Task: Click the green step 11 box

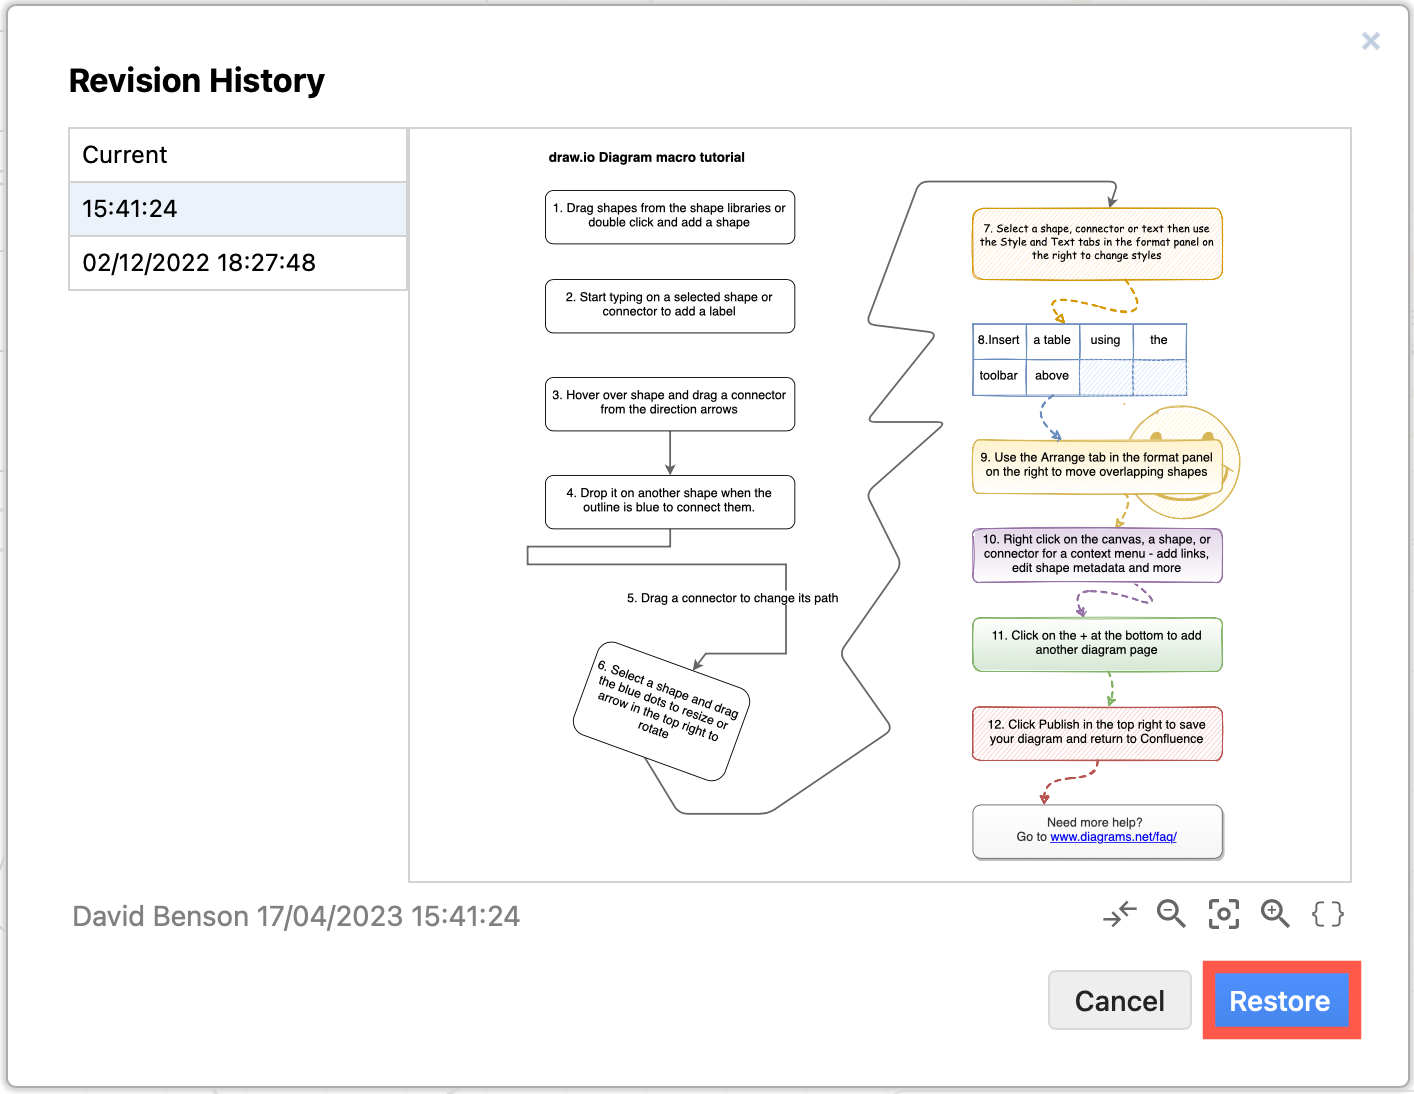Action: click(1096, 644)
